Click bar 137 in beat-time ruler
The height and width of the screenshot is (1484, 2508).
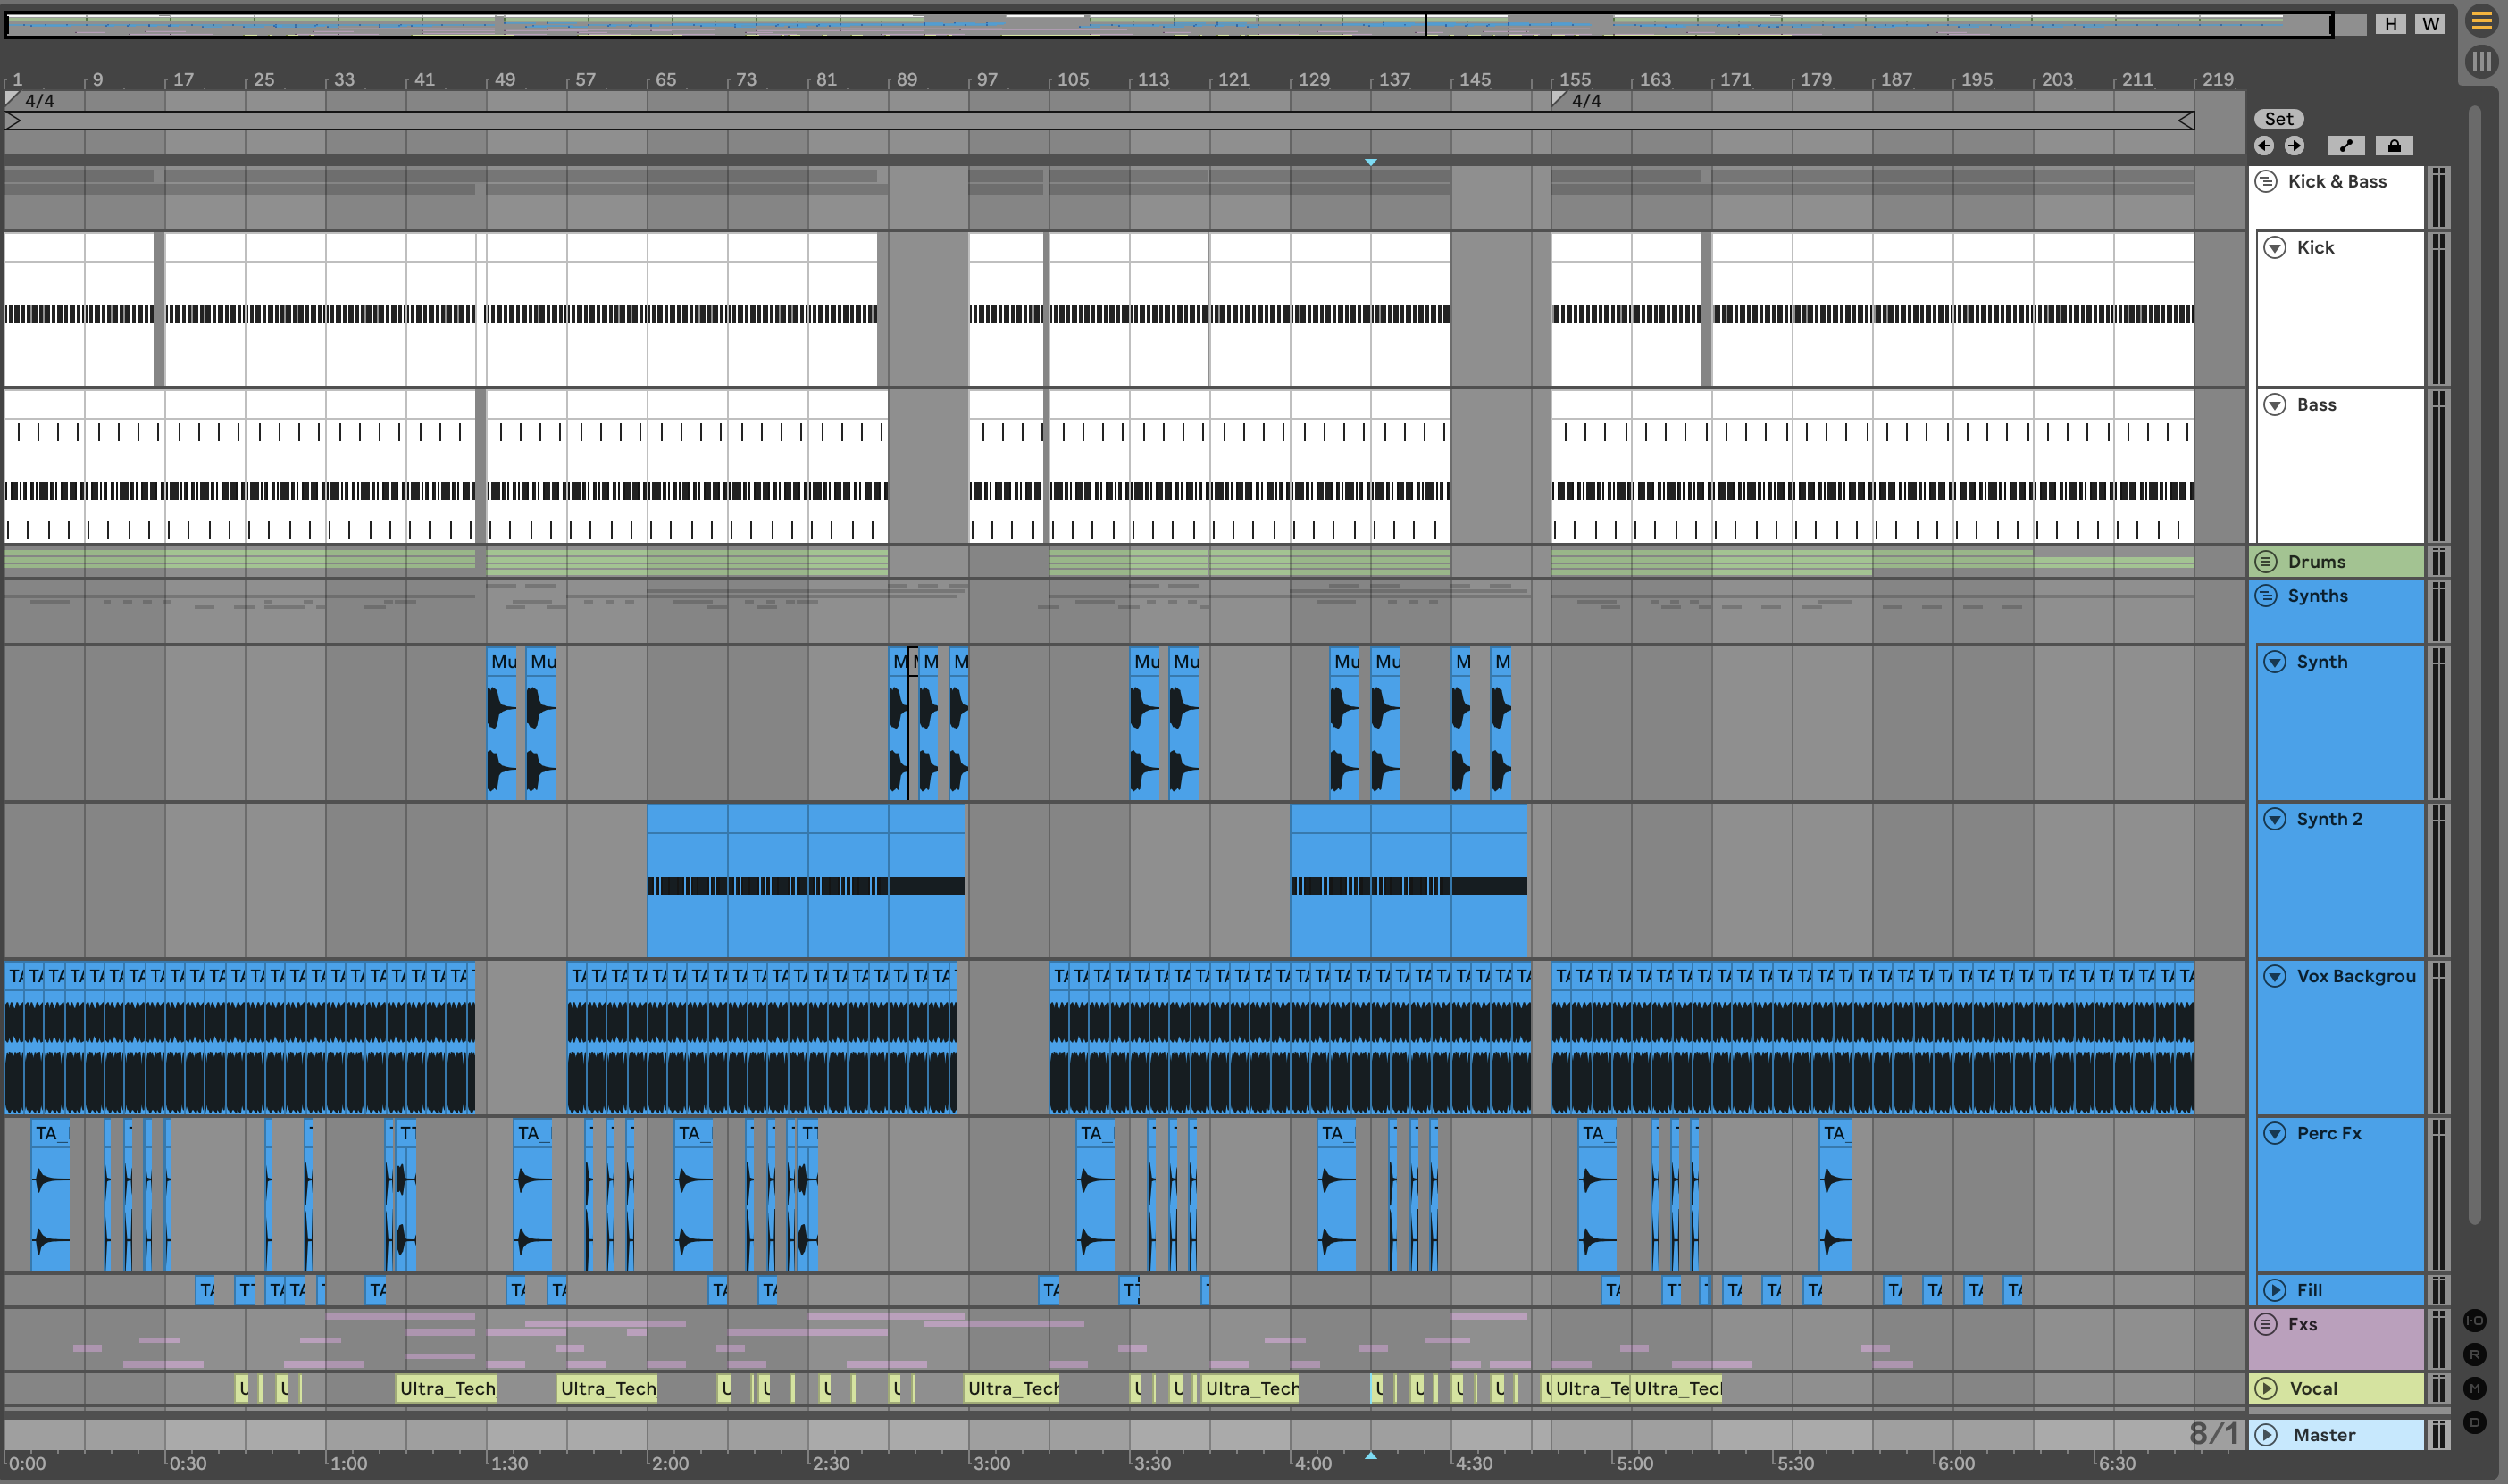coord(1394,79)
